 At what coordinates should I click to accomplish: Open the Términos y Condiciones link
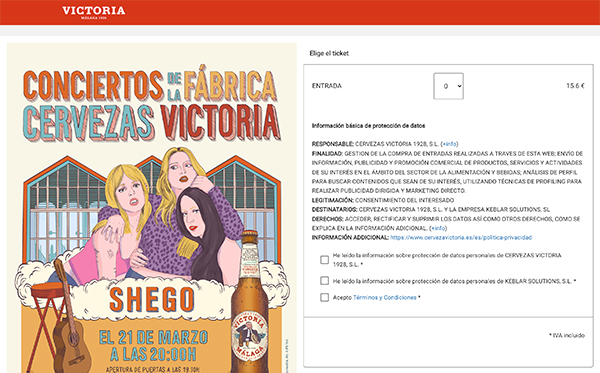coord(385,297)
